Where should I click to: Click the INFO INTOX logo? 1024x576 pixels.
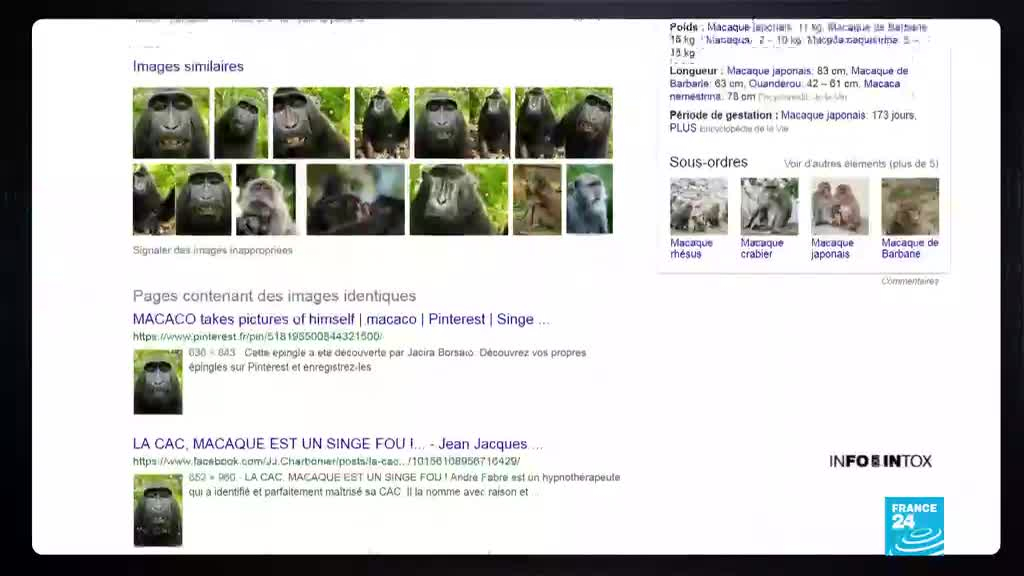tap(880, 461)
